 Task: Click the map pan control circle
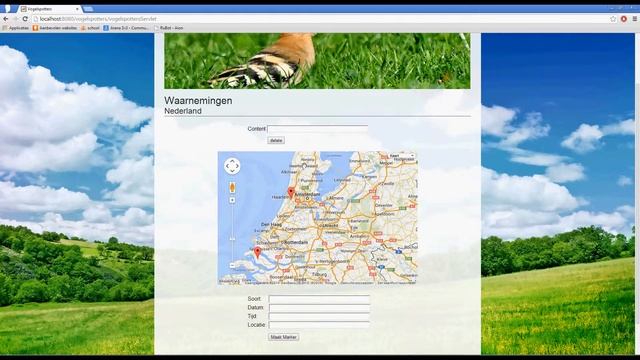point(232,166)
